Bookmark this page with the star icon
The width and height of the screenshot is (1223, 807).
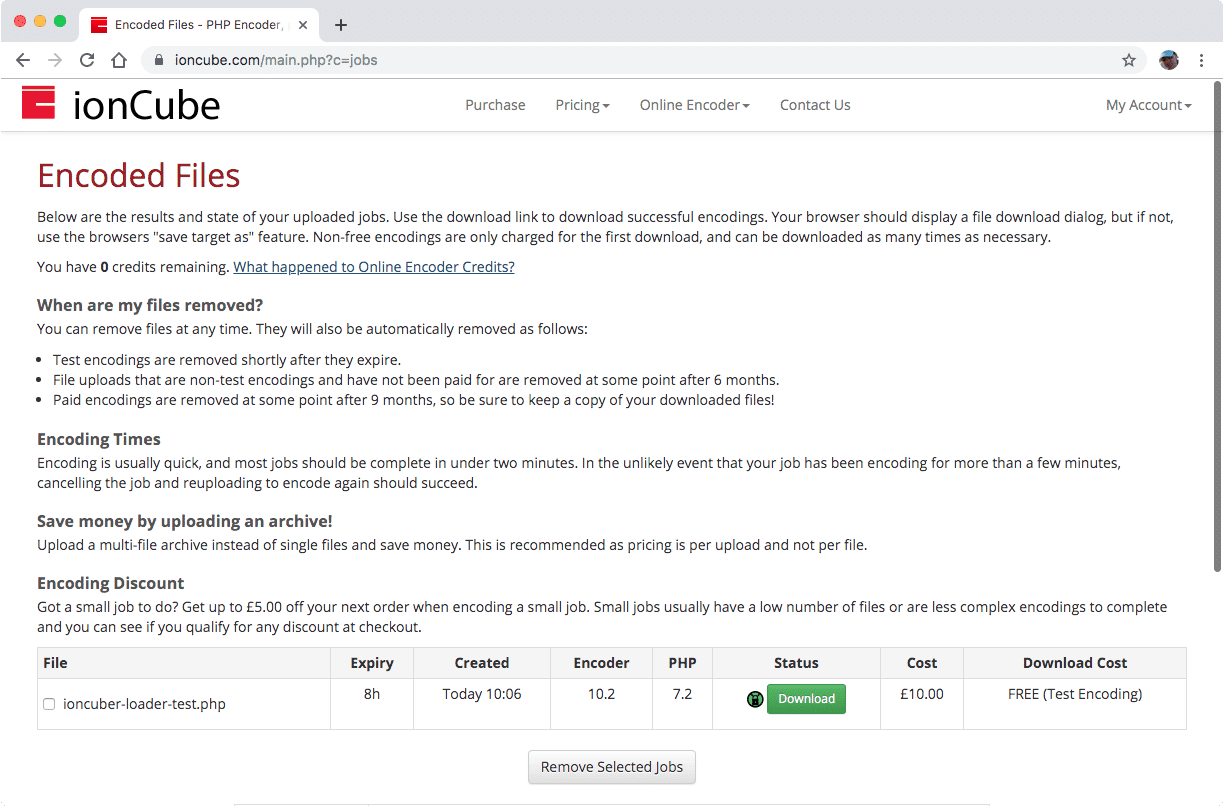tap(1129, 60)
